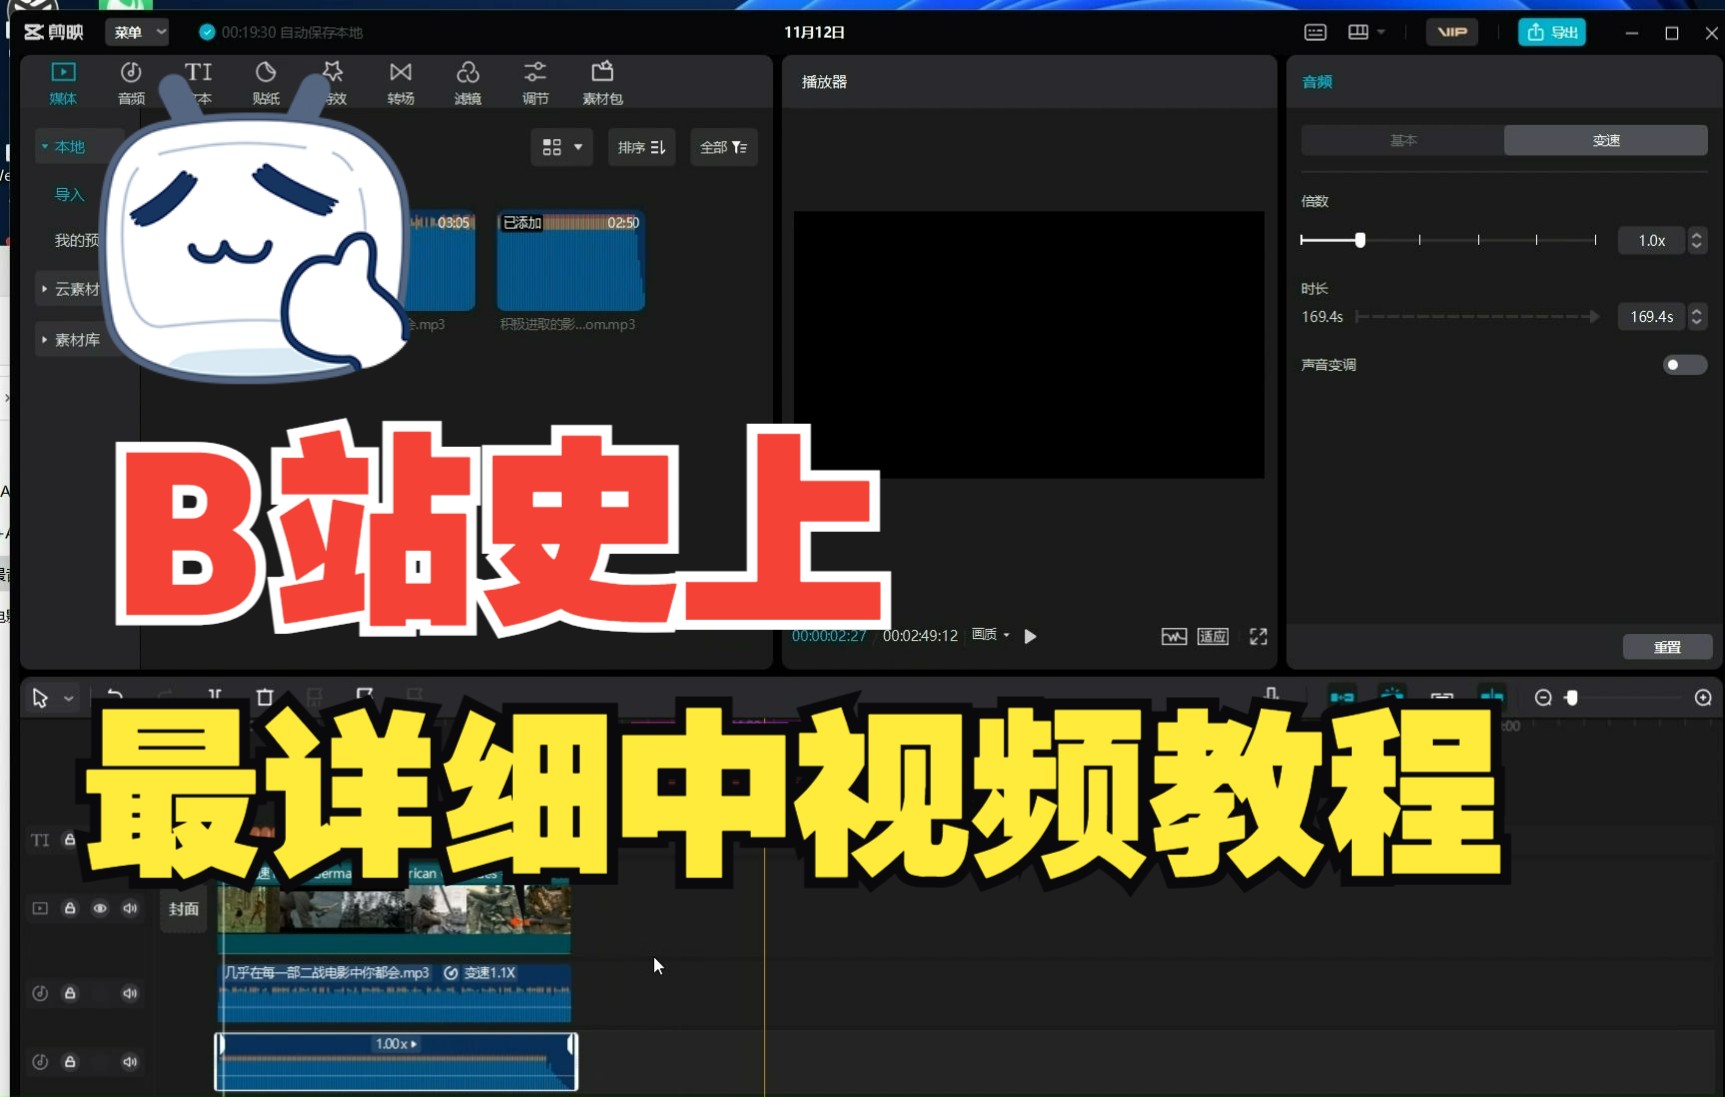The height and width of the screenshot is (1097, 1725).
Task: Toggle the main track magnet icon
Action: tap(1342, 696)
